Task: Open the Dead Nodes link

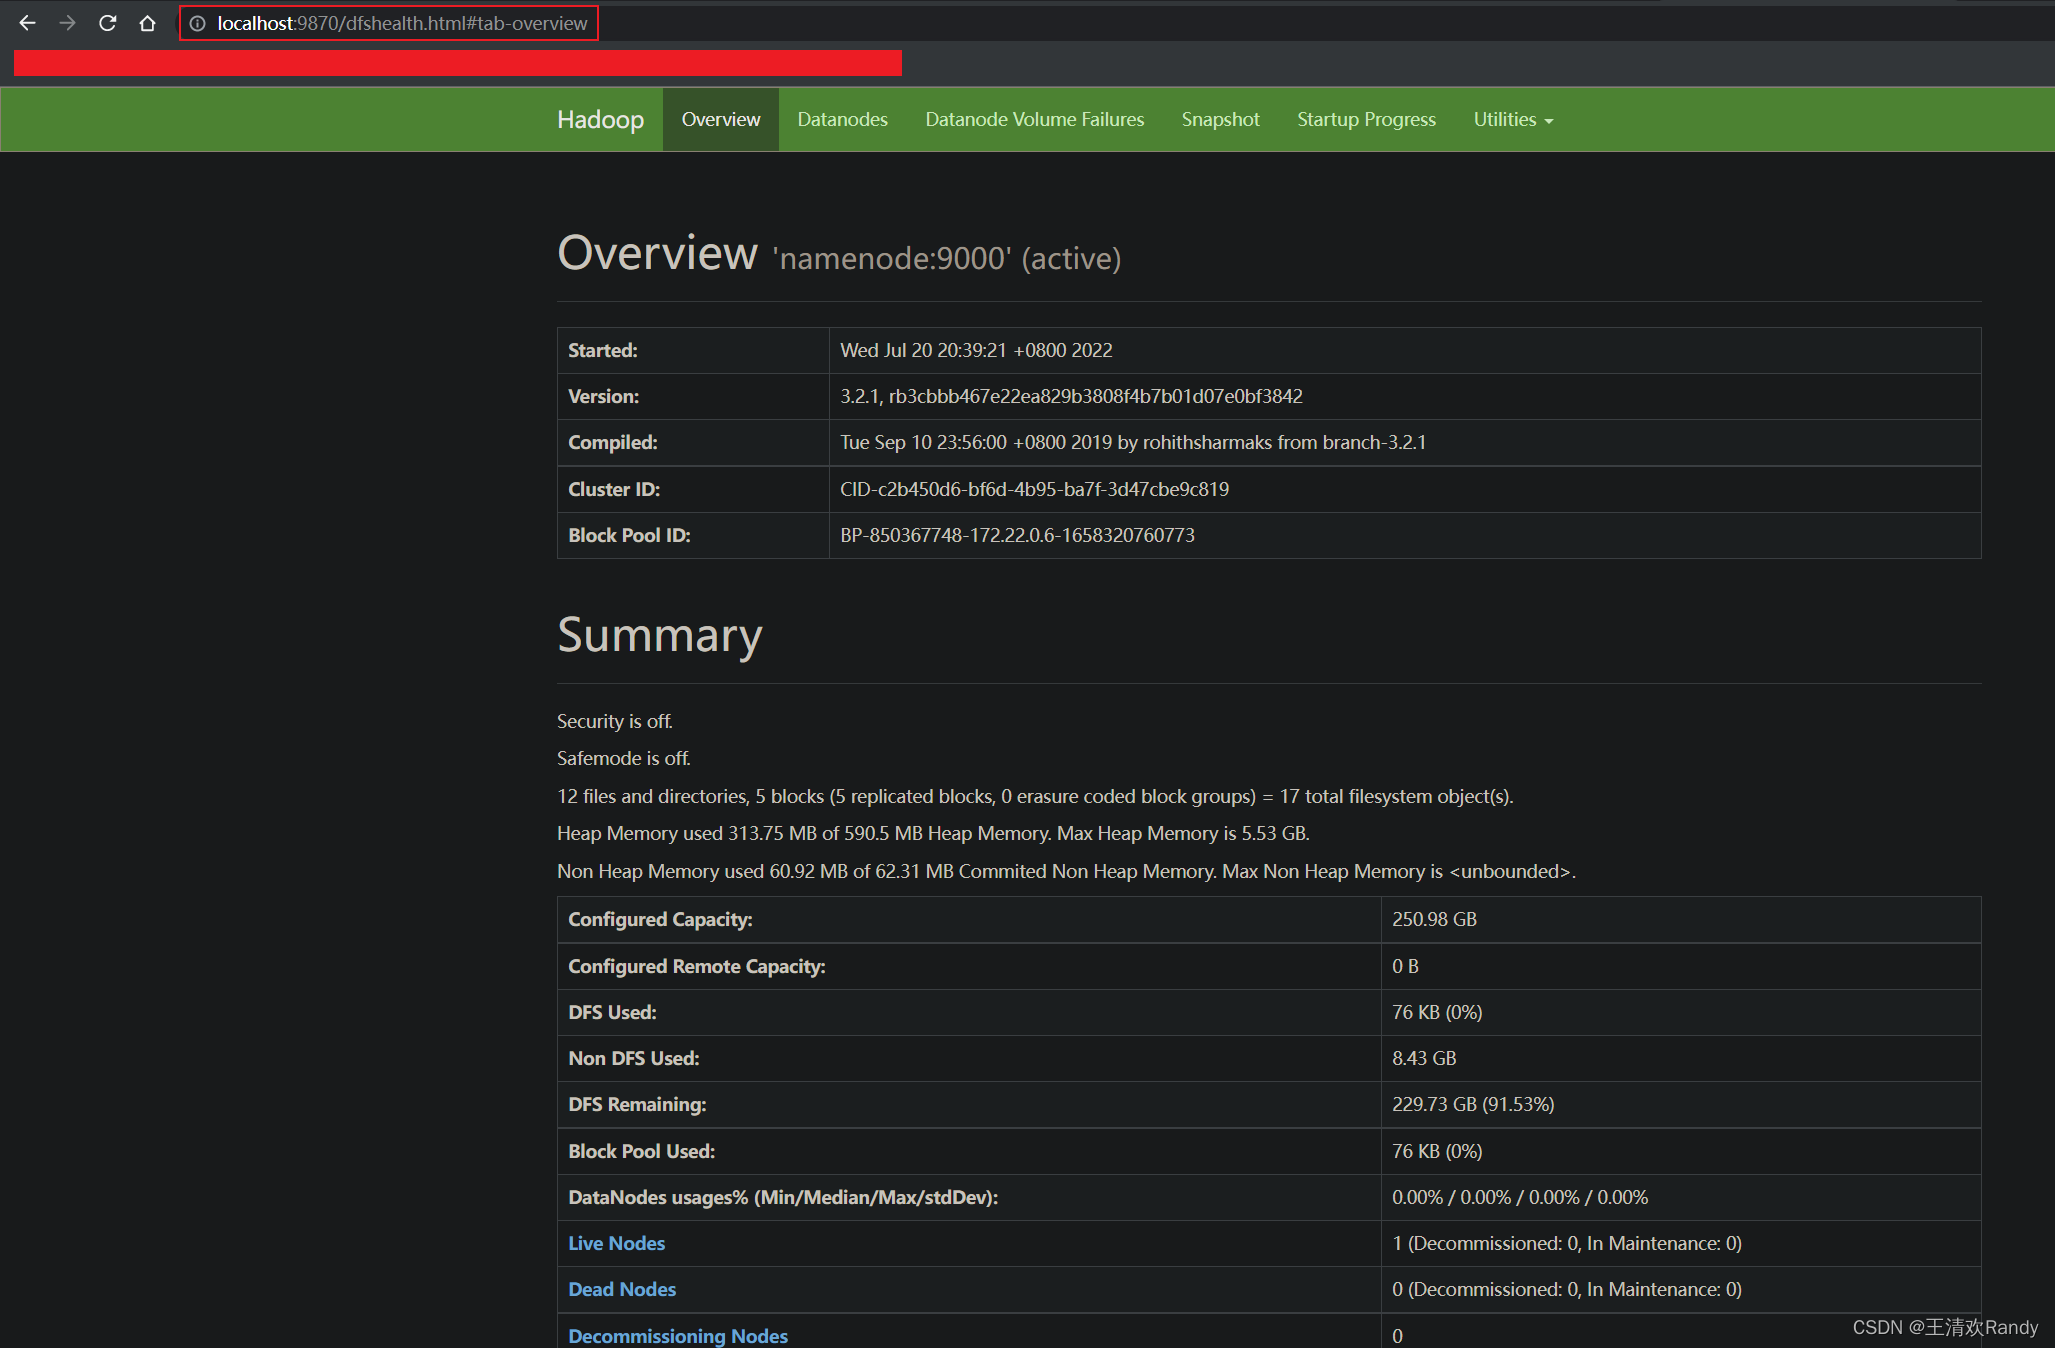Action: (622, 1289)
